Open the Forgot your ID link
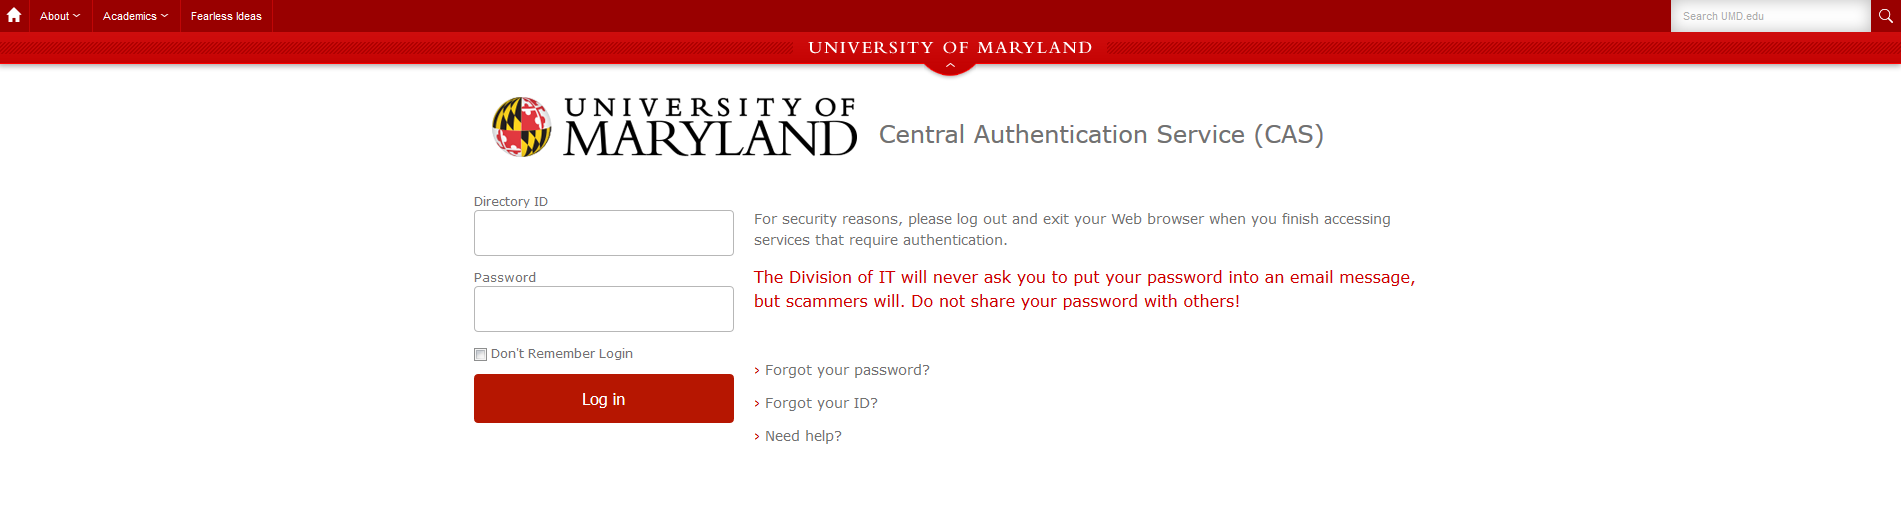 pyautogui.click(x=821, y=403)
